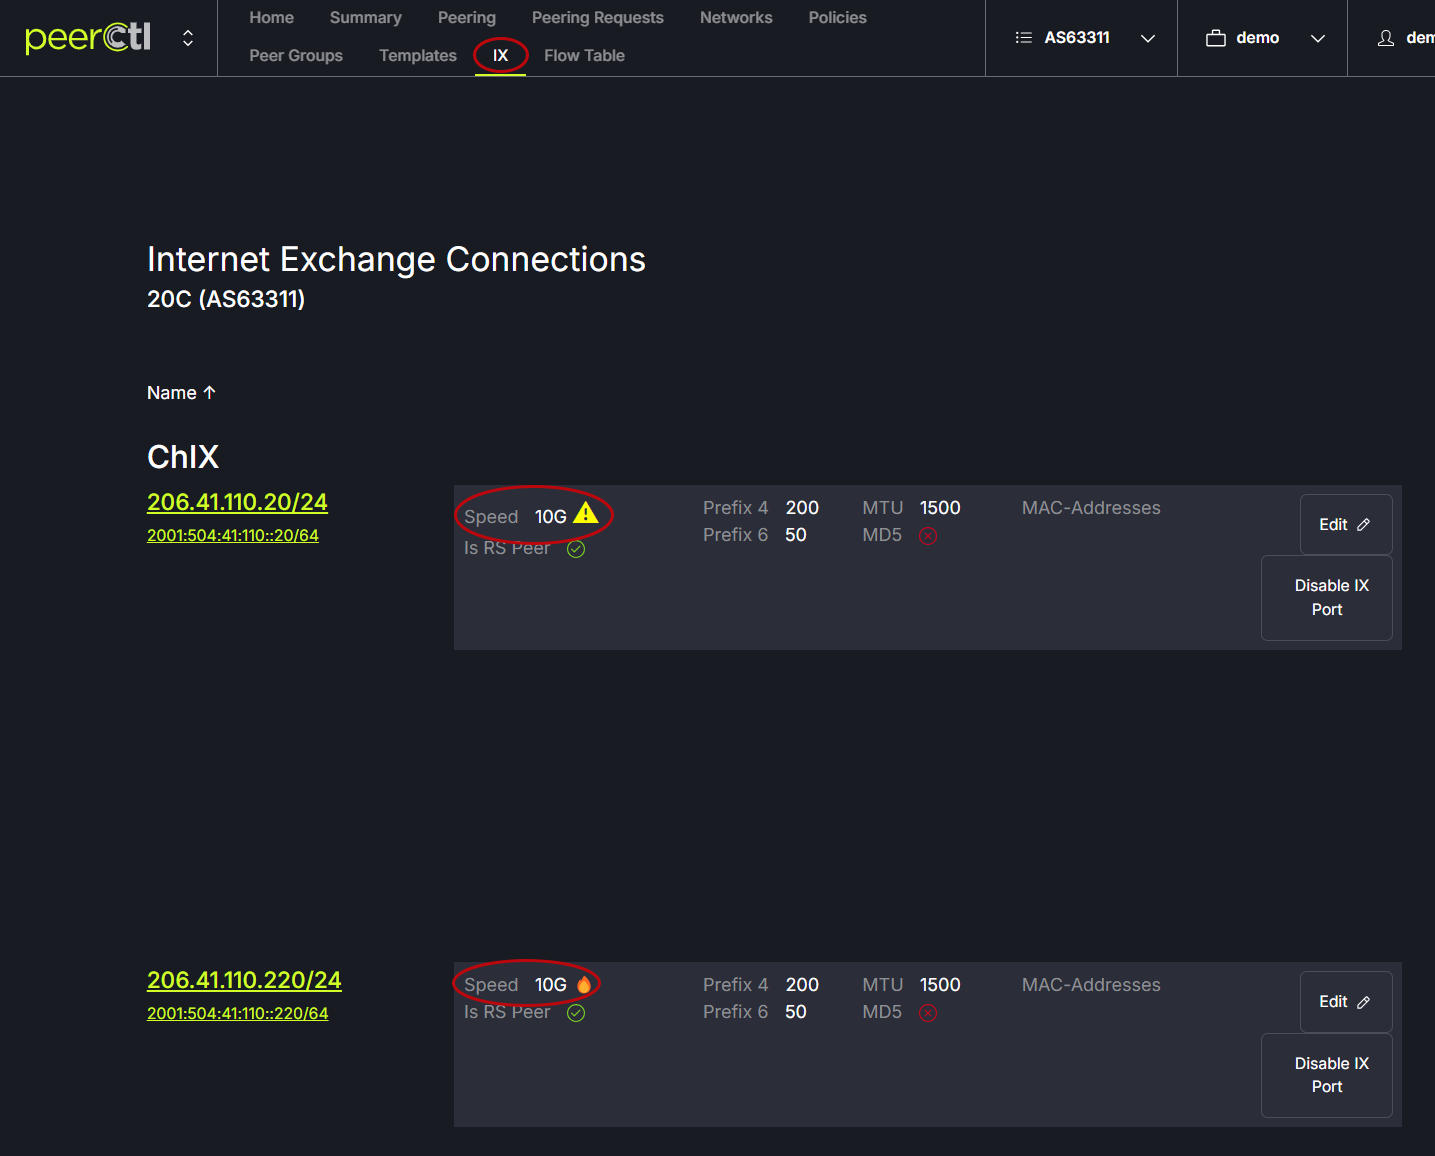This screenshot has width=1435, height=1156.
Task: Click the yellow speed warning triangle icon
Action: point(586,514)
